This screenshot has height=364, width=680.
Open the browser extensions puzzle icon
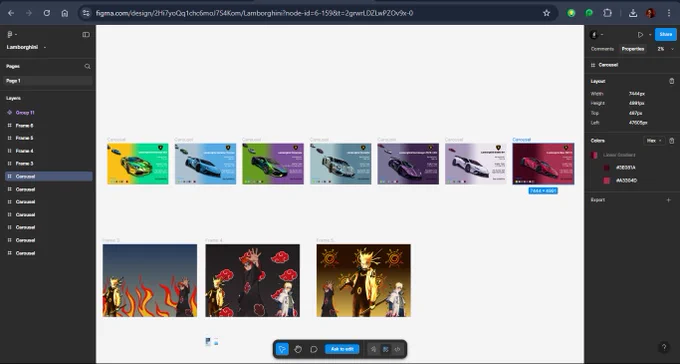[x=608, y=13]
